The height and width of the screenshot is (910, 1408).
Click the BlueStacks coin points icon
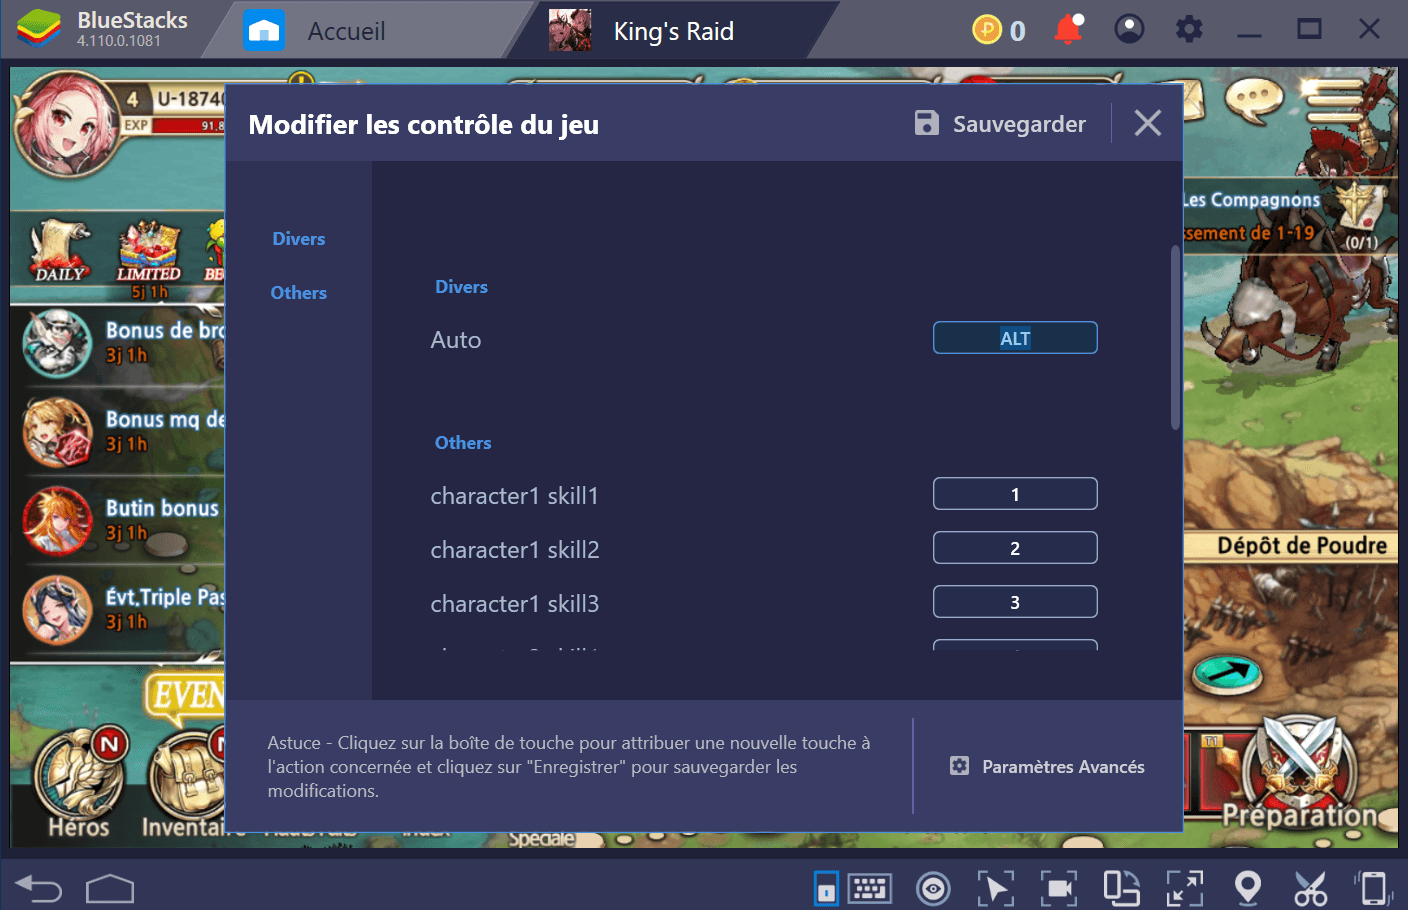click(986, 30)
